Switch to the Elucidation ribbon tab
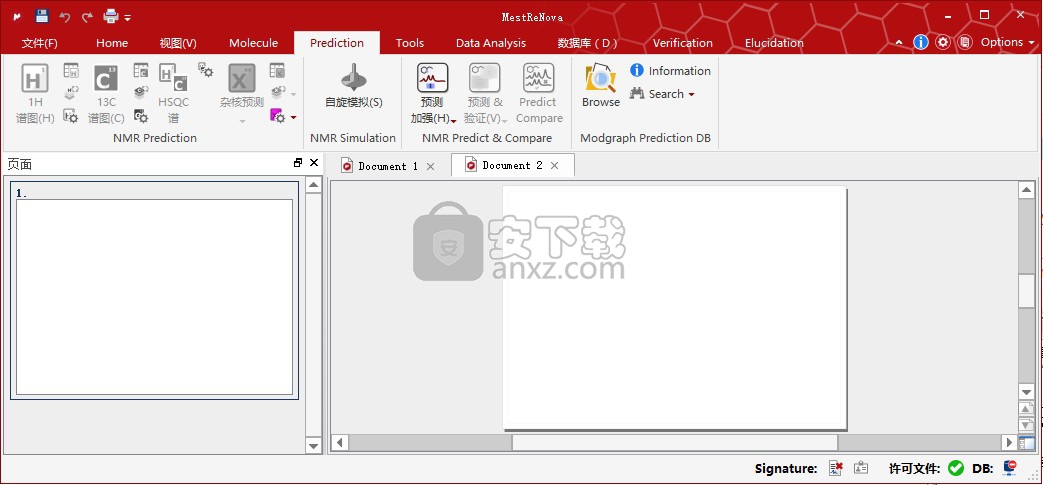 pyautogui.click(x=774, y=43)
